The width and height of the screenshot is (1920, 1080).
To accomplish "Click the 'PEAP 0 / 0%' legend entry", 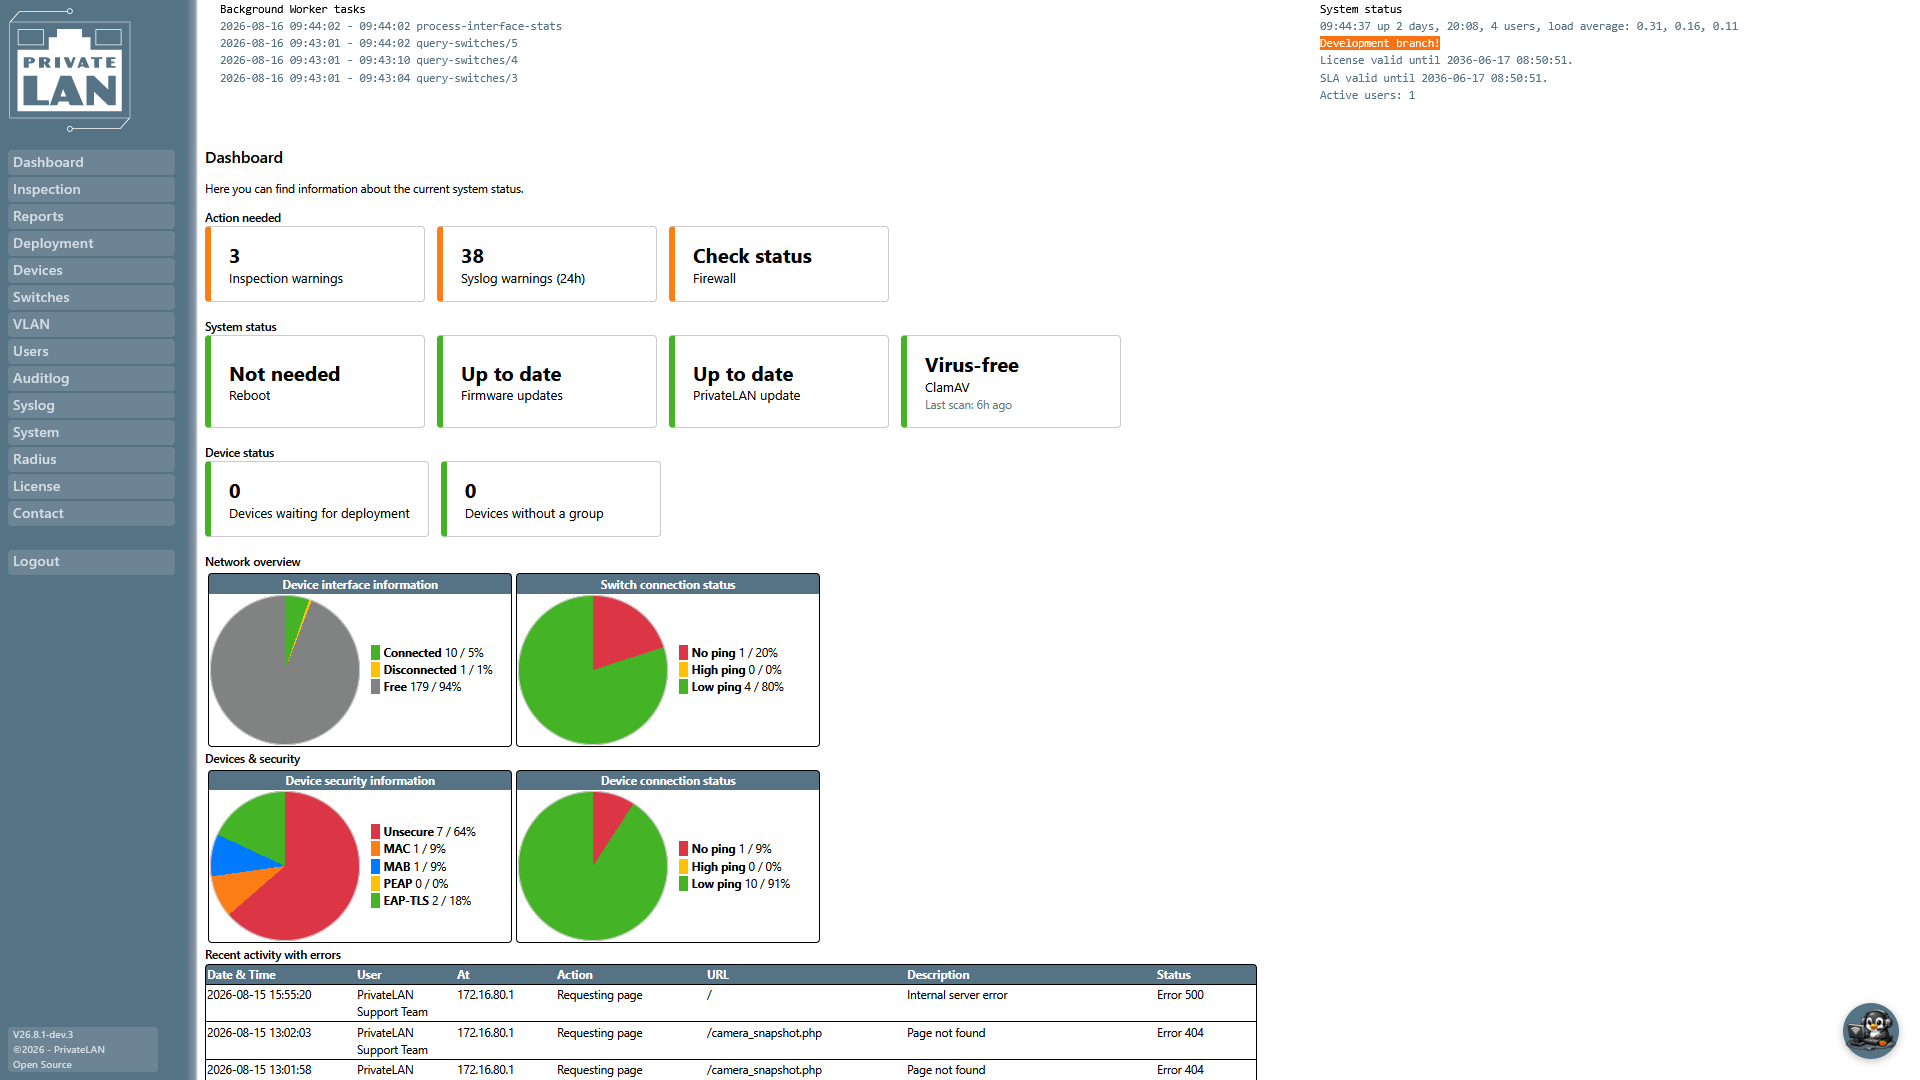I will click(410, 884).
